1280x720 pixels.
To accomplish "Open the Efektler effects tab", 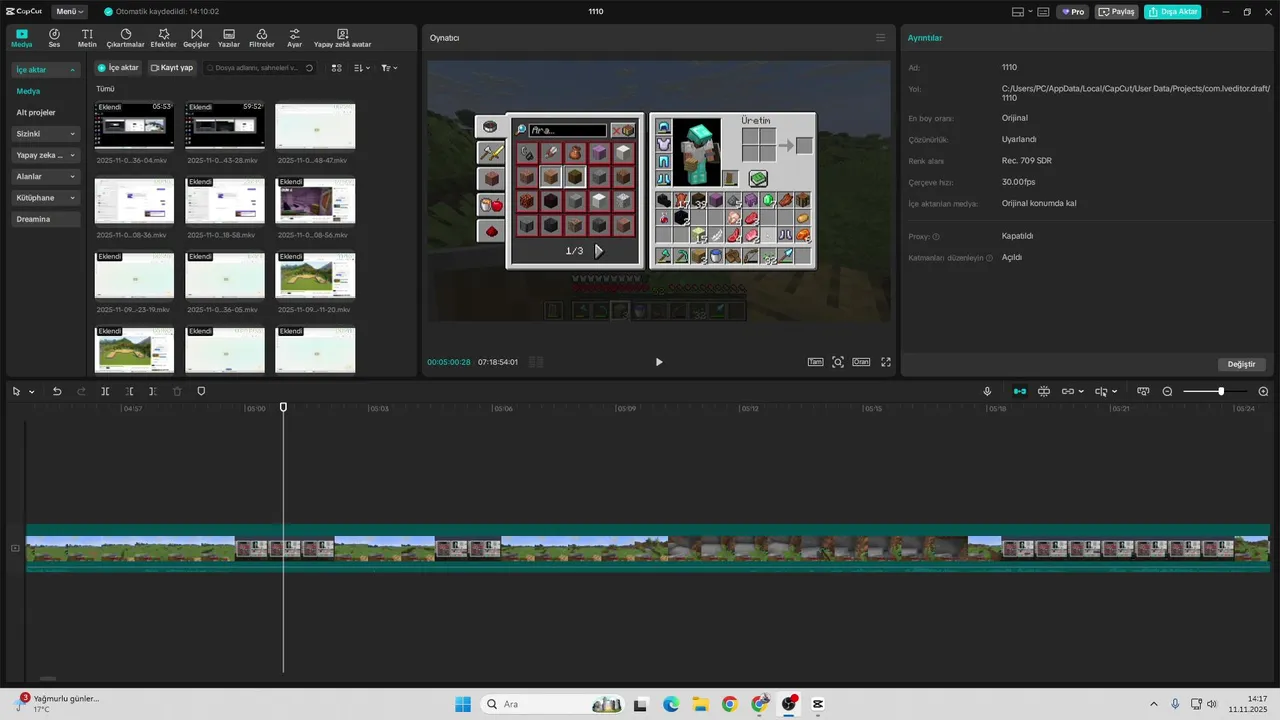I will coord(163,38).
